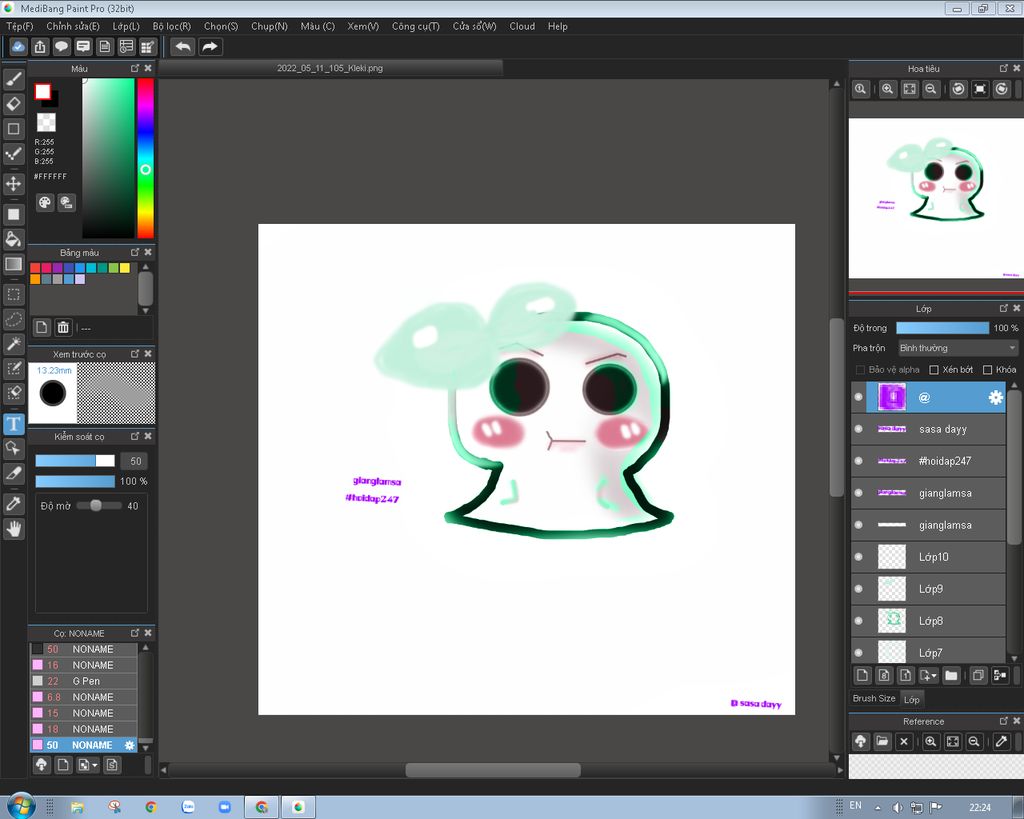Select the sasa dayy layer
The image size is (1024, 819).
pyautogui.click(x=935, y=429)
